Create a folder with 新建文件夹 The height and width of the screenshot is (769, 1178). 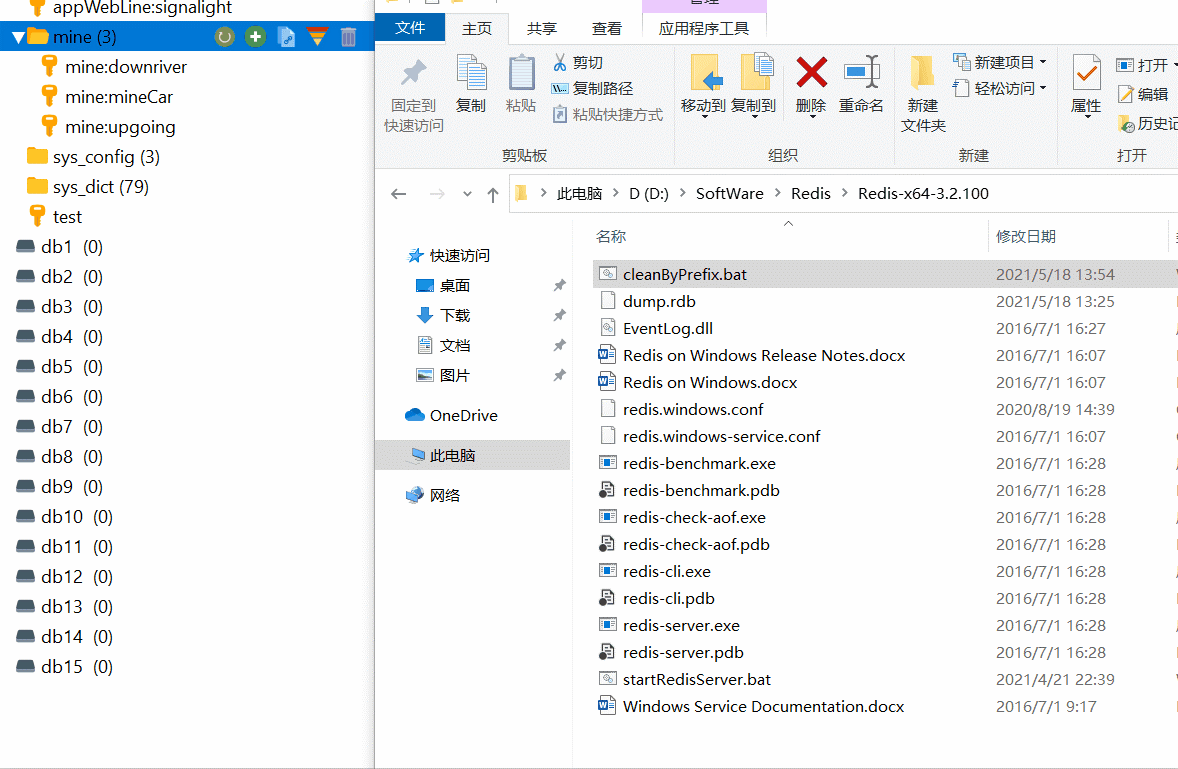coord(923,94)
